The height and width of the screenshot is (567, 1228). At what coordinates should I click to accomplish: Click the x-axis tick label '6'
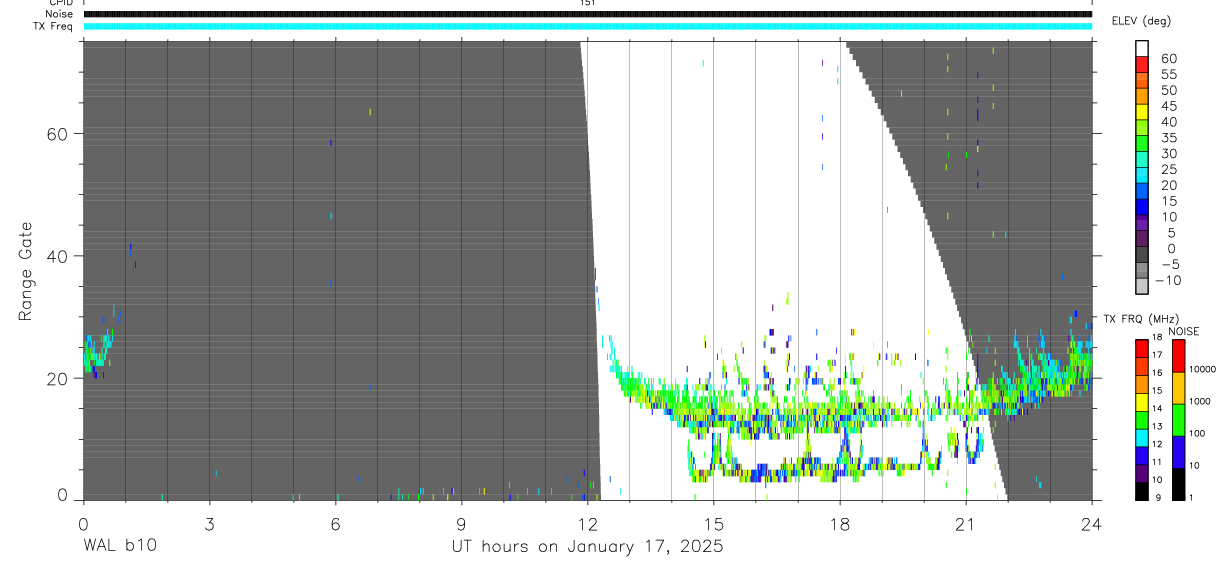click(x=335, y=523)
